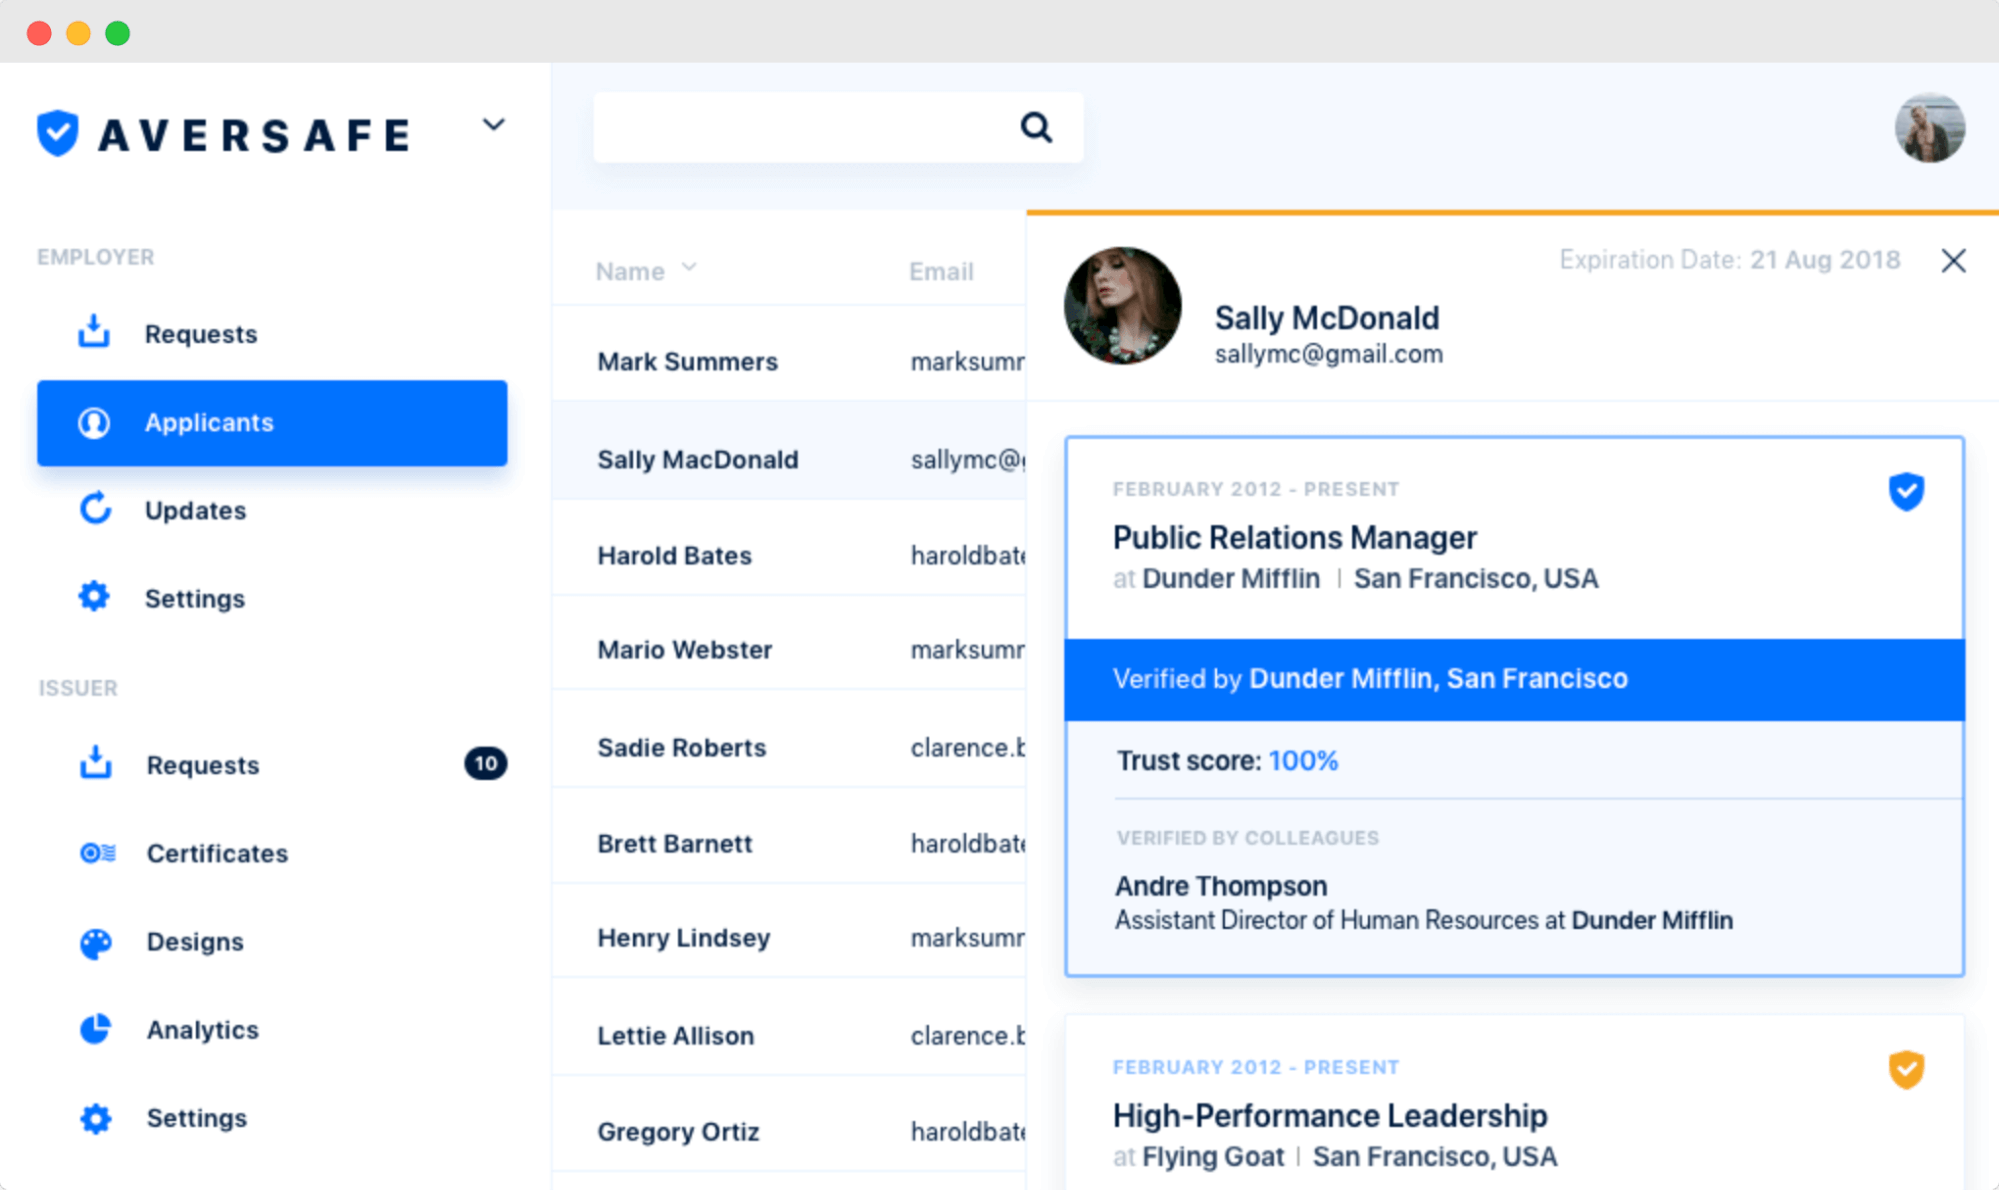Select applicant Brett Barnett

tap(675, 843)
